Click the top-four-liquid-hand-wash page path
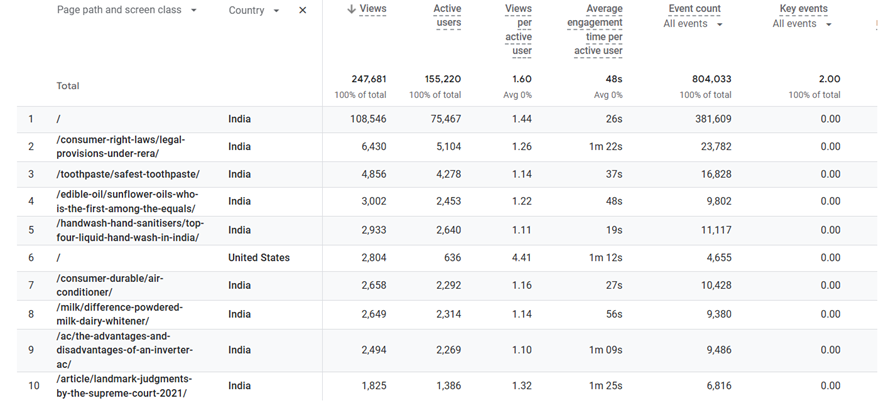Viewport: 893px width, 403px height. [130, 229]
